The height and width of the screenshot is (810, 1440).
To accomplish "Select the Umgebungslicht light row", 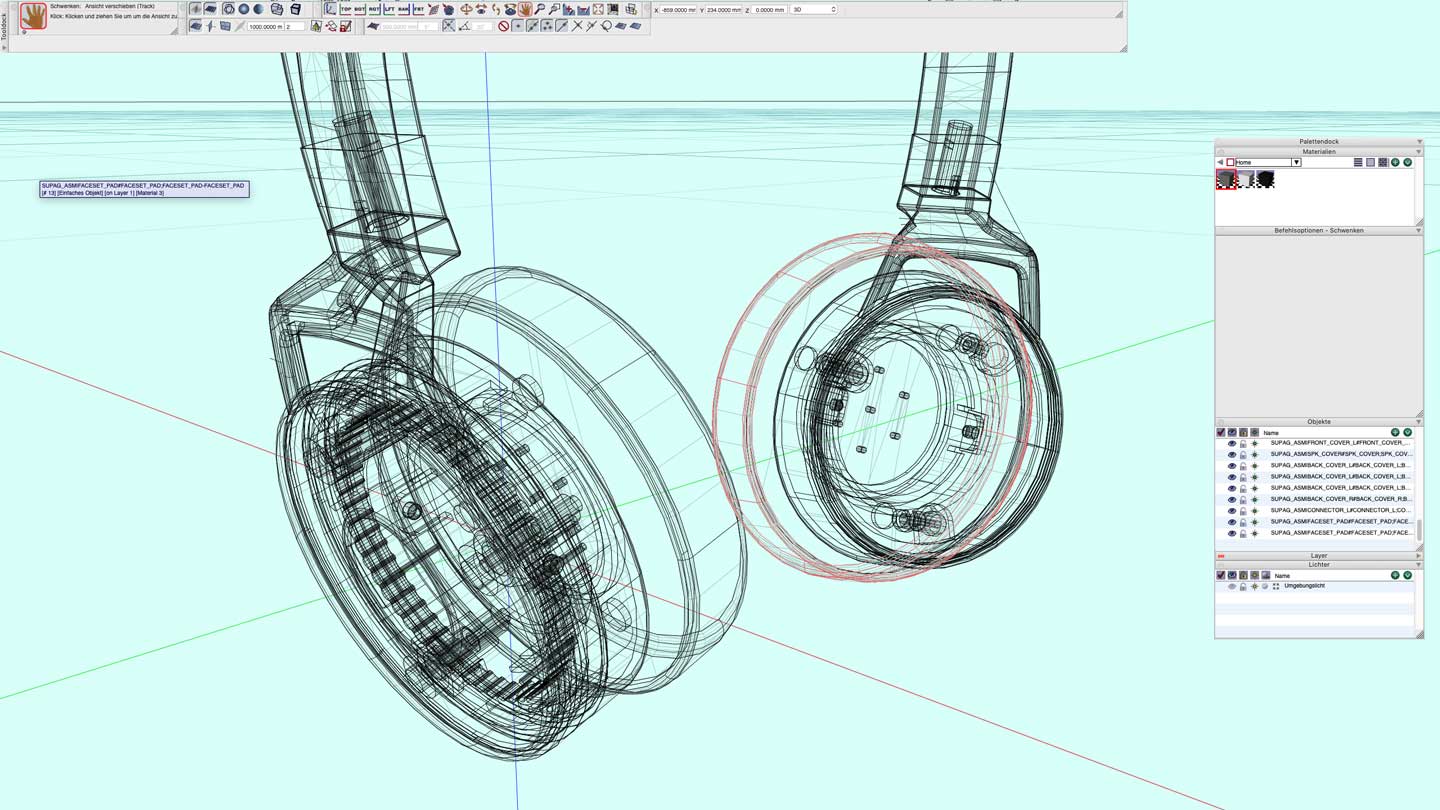I will coord(1316,586).
